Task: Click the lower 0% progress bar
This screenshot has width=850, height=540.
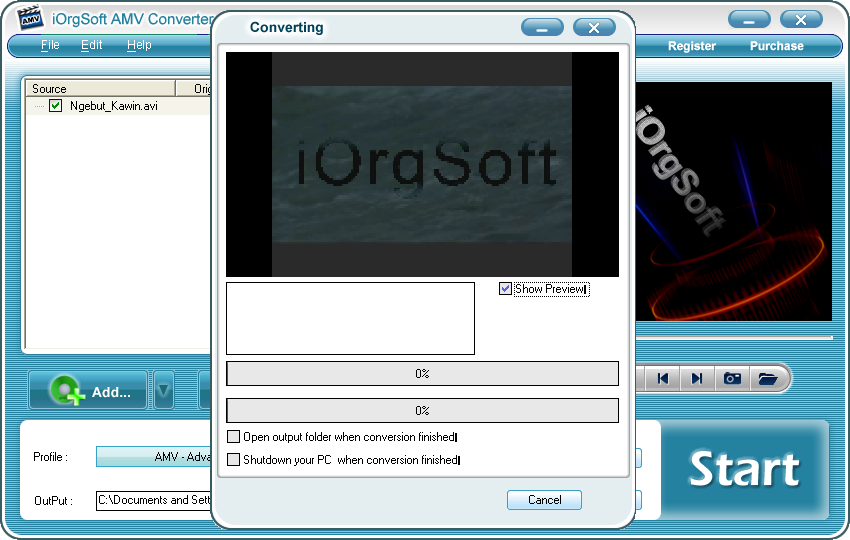Action: pos(422,410)
